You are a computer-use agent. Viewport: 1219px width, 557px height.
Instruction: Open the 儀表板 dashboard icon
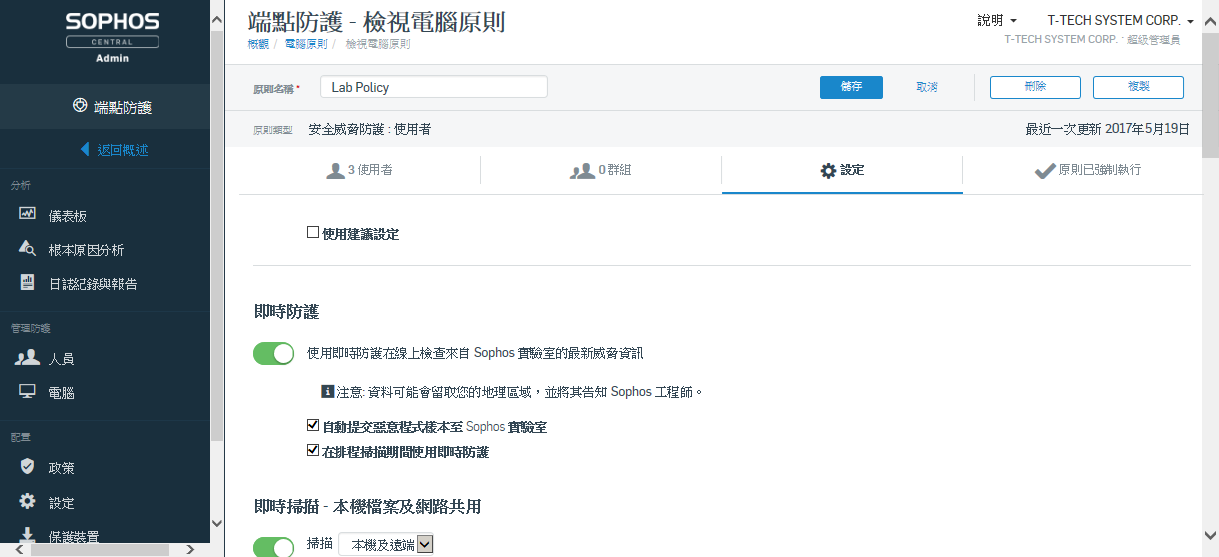pyautogui.click(x=28, y=214)
